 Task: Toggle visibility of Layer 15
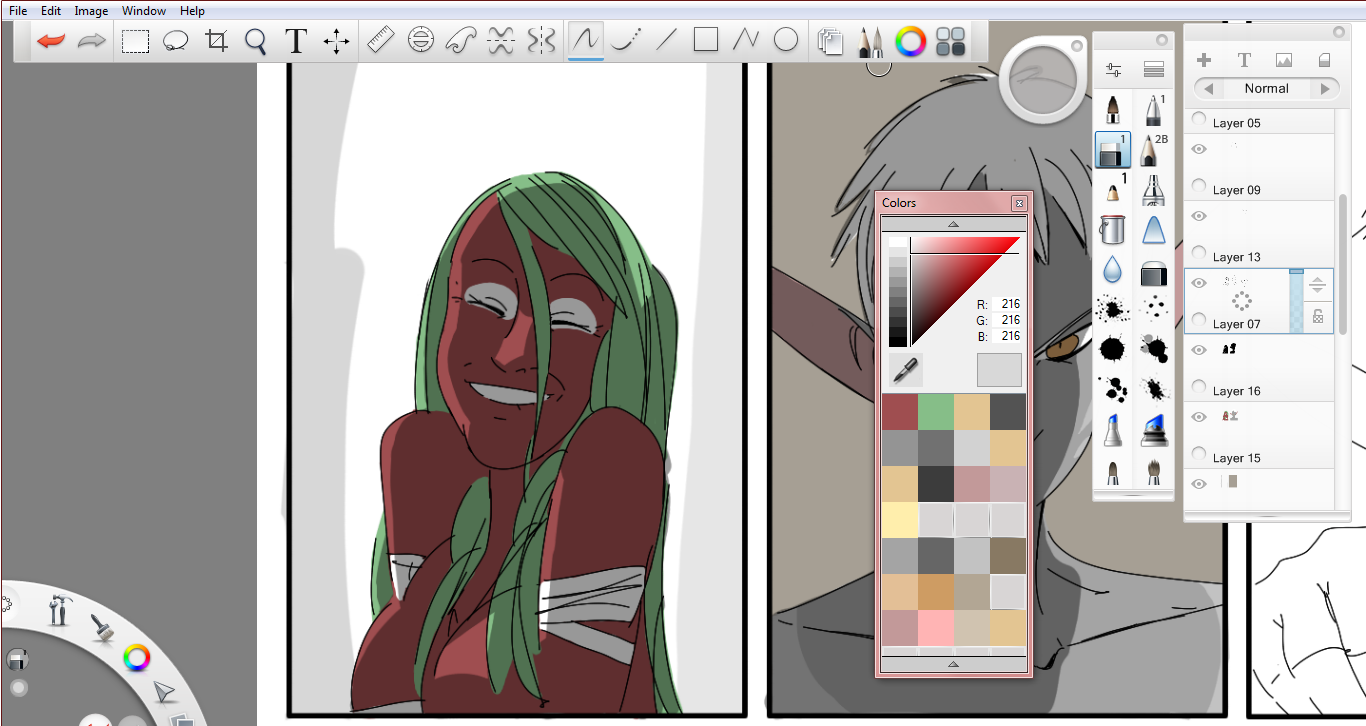click(x=1199, y=417)
